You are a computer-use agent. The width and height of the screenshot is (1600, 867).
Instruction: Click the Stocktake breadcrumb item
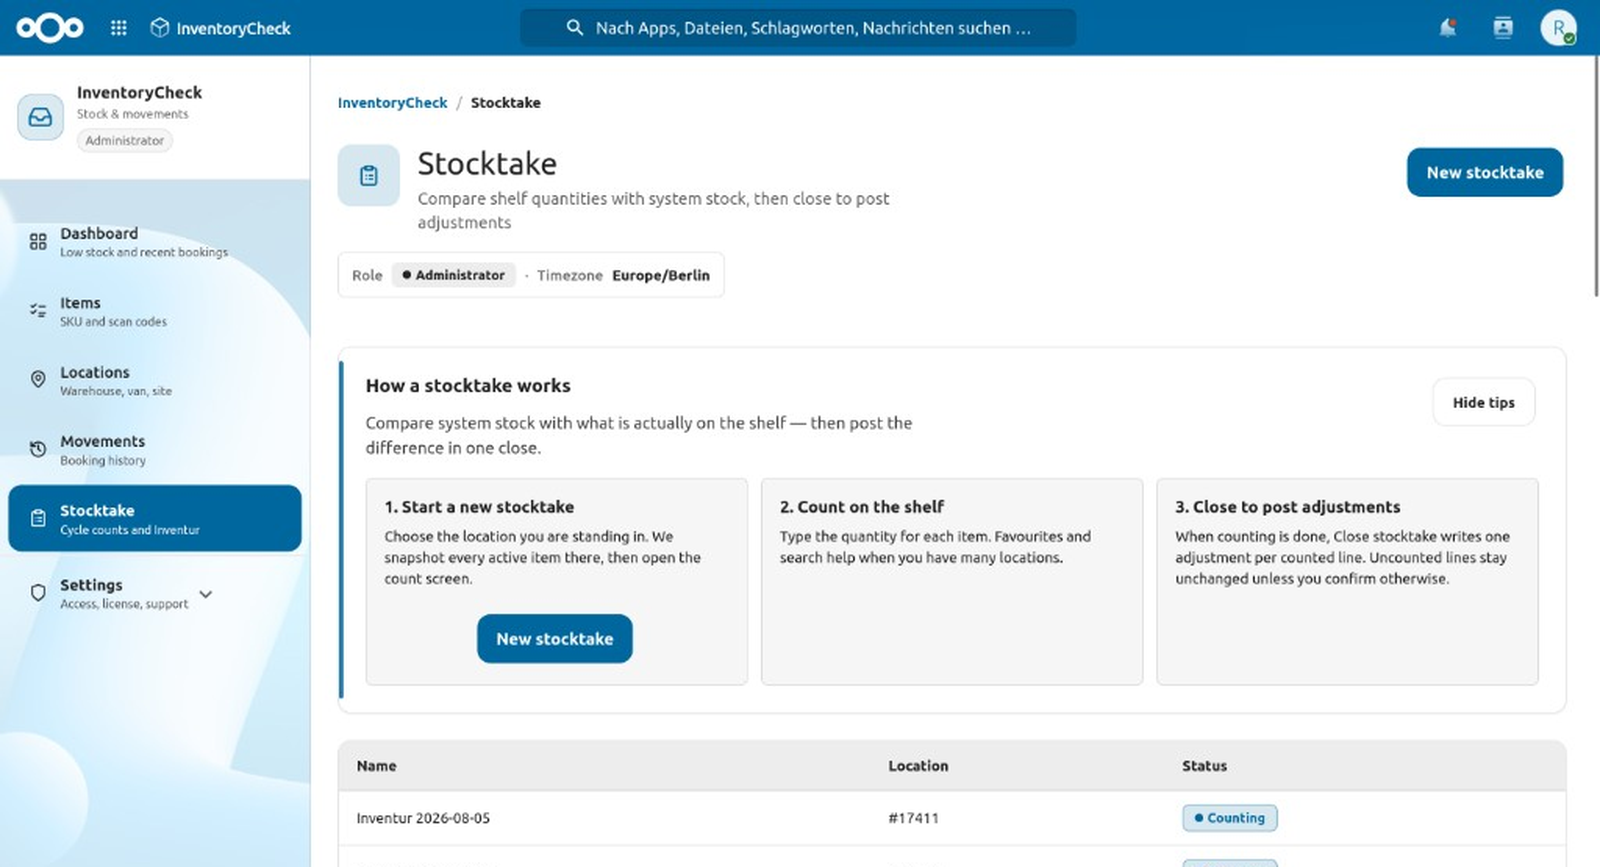(x=506, y=102)
